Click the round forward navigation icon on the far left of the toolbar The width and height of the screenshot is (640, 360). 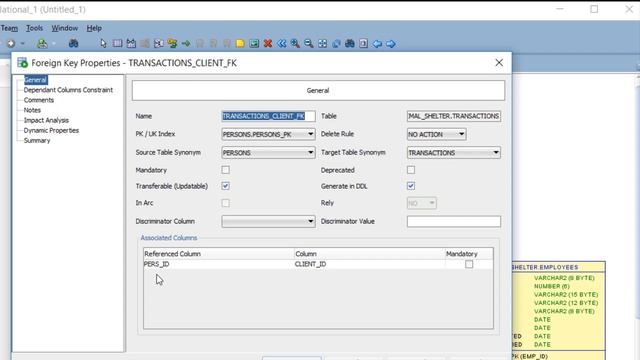tap(11, 43)
